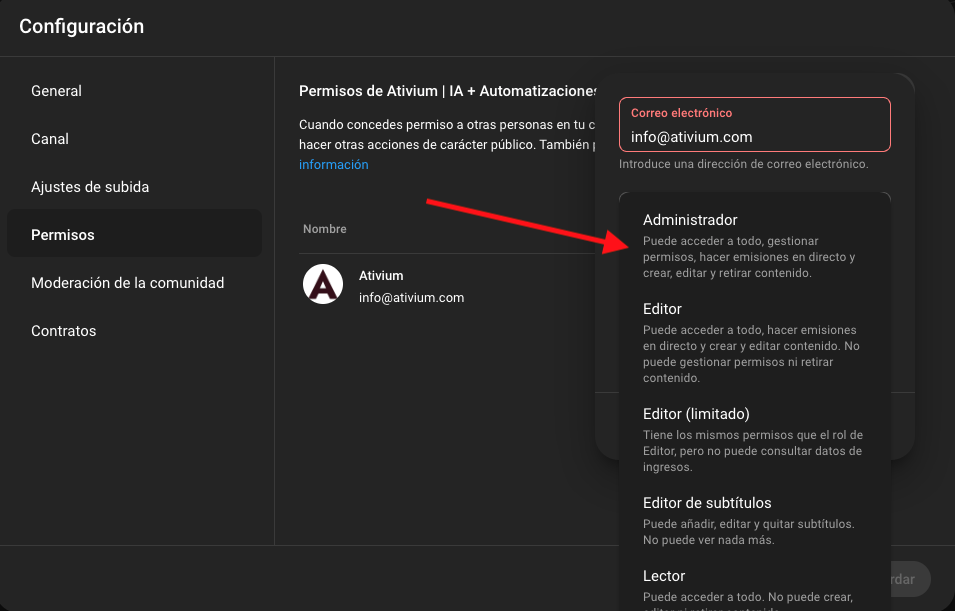The height and width of the screenshot is (611, 955).
Task: Open the blue información link
Action: 333,164
